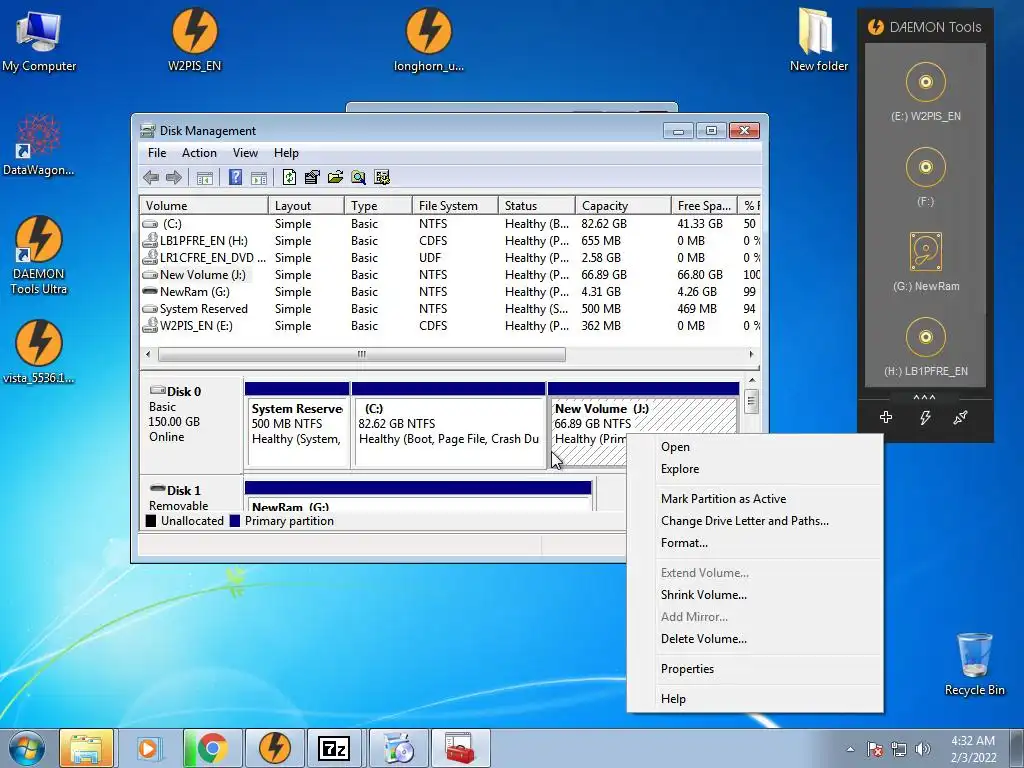Click the pin icon in DAEMON Tools gadget
Viewport: 1024px width, 768px height.
[960, 417]
